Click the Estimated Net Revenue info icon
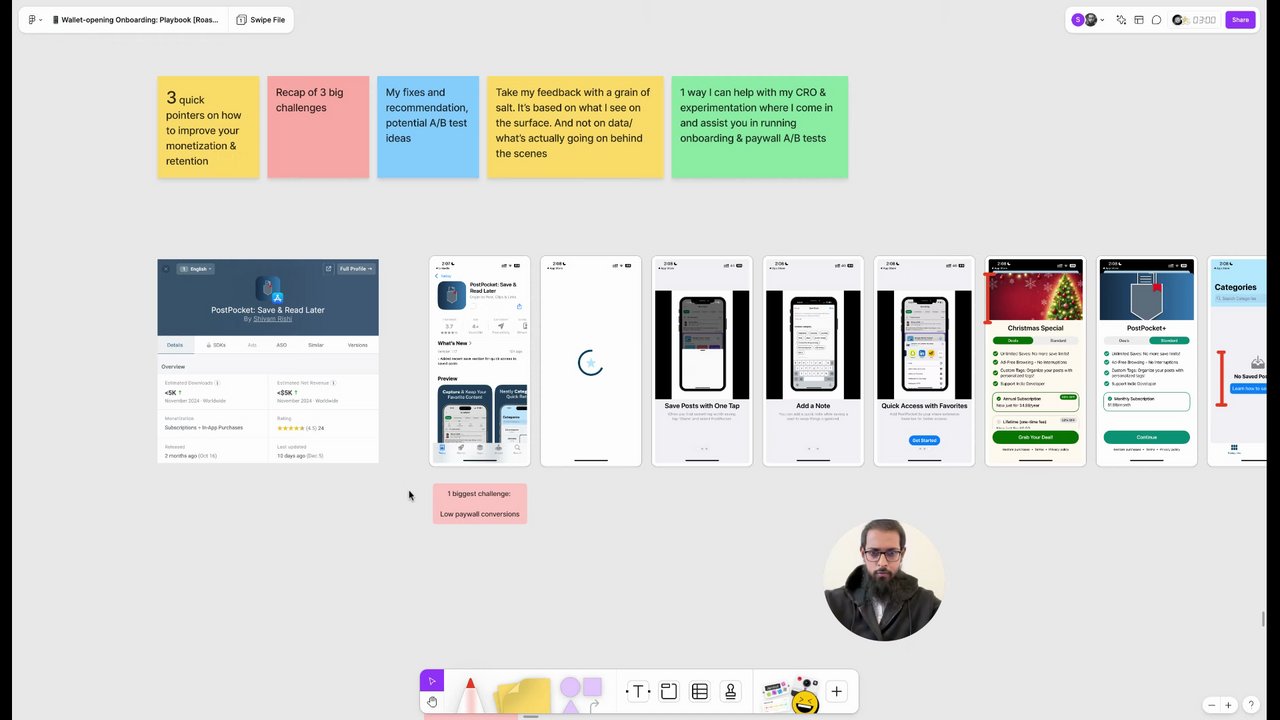The image size is (1280, 720). 333,383
